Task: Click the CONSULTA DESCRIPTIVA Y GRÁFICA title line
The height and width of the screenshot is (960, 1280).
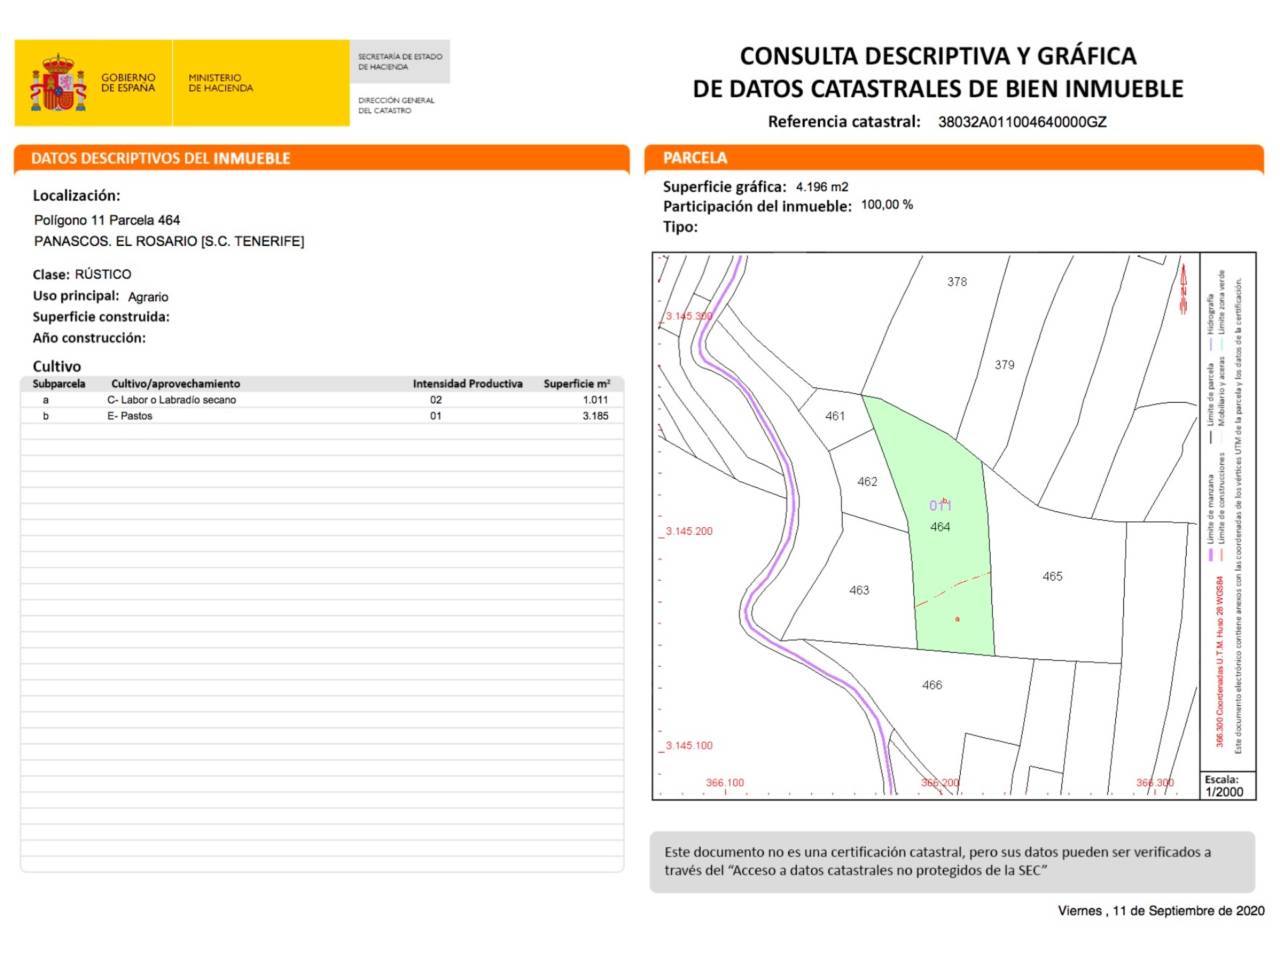Action: click(938, 56)
